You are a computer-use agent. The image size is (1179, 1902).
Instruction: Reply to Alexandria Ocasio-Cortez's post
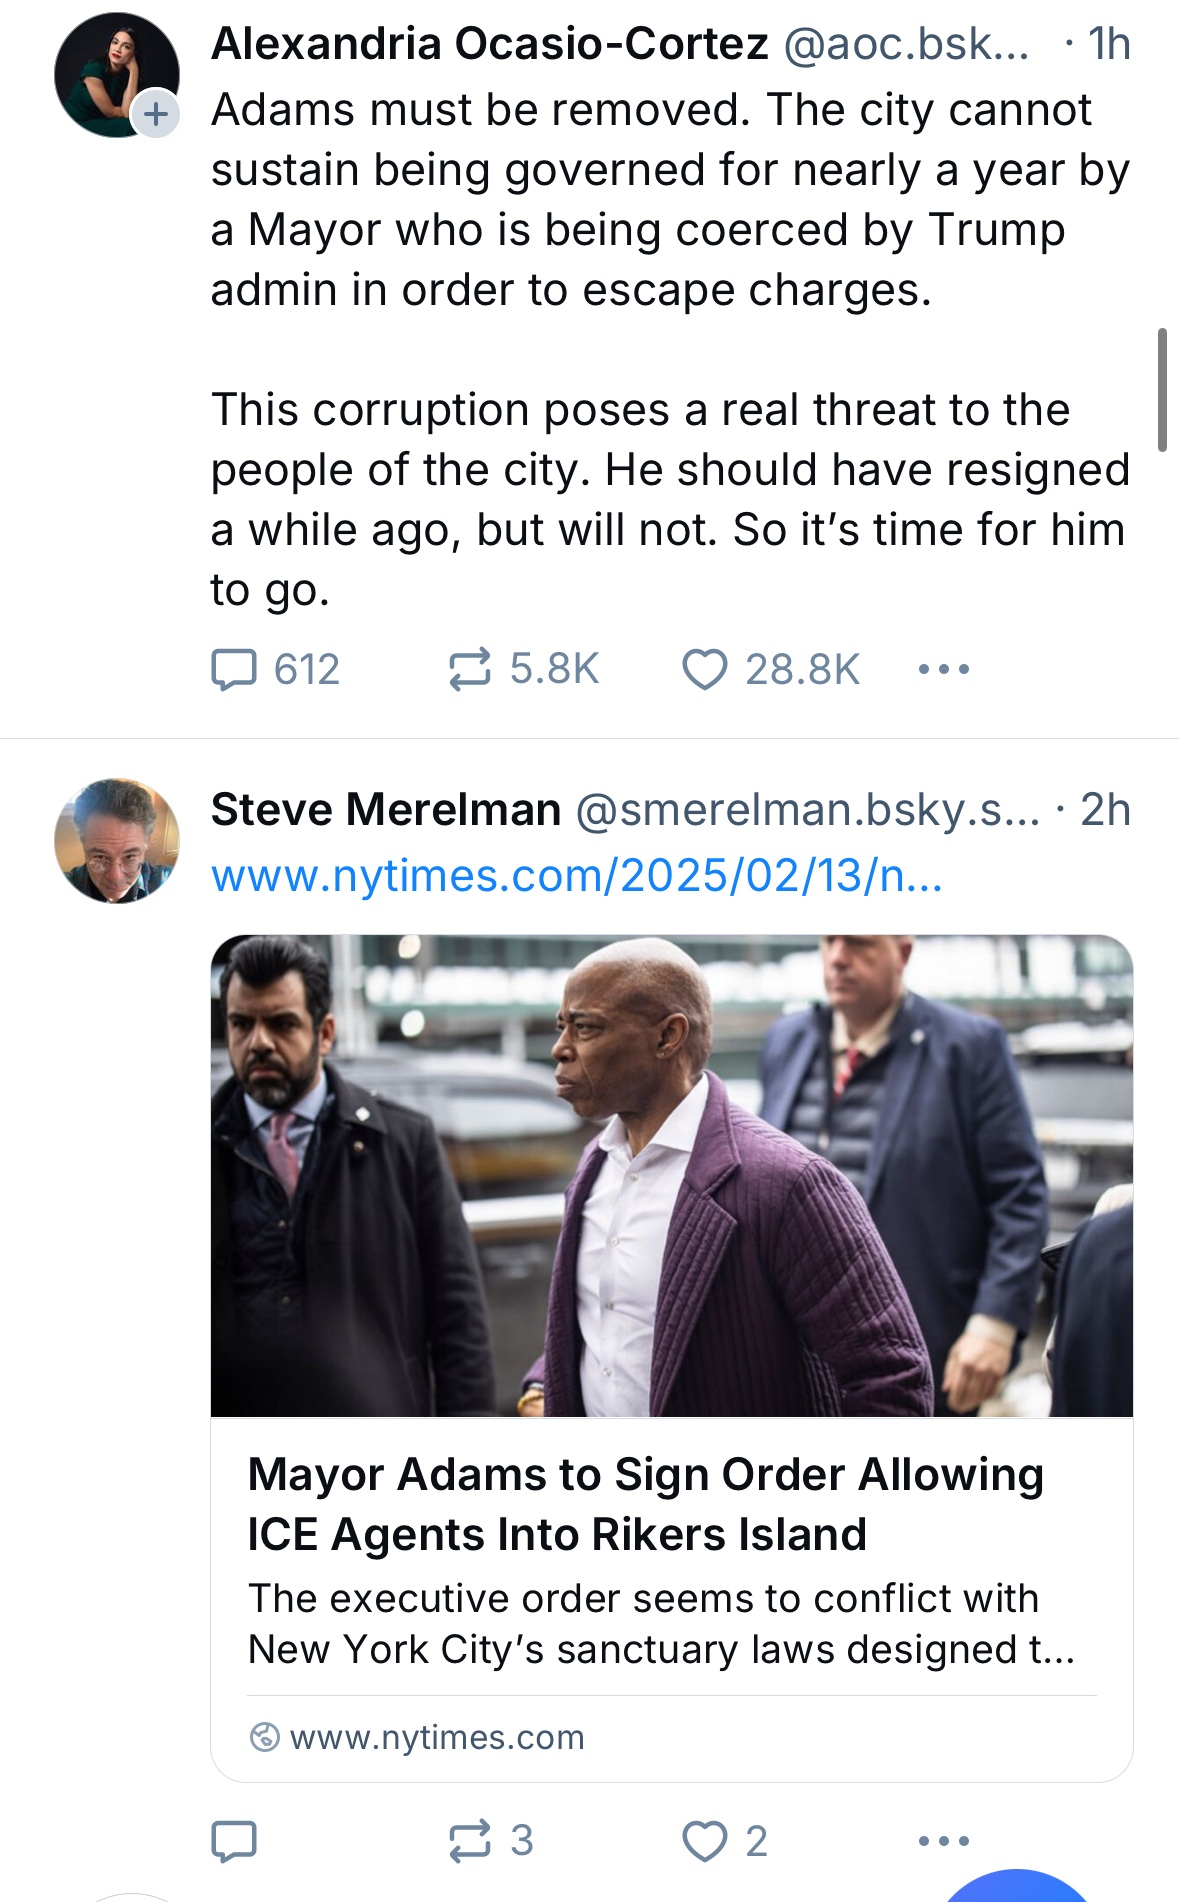tap(234, 669)
